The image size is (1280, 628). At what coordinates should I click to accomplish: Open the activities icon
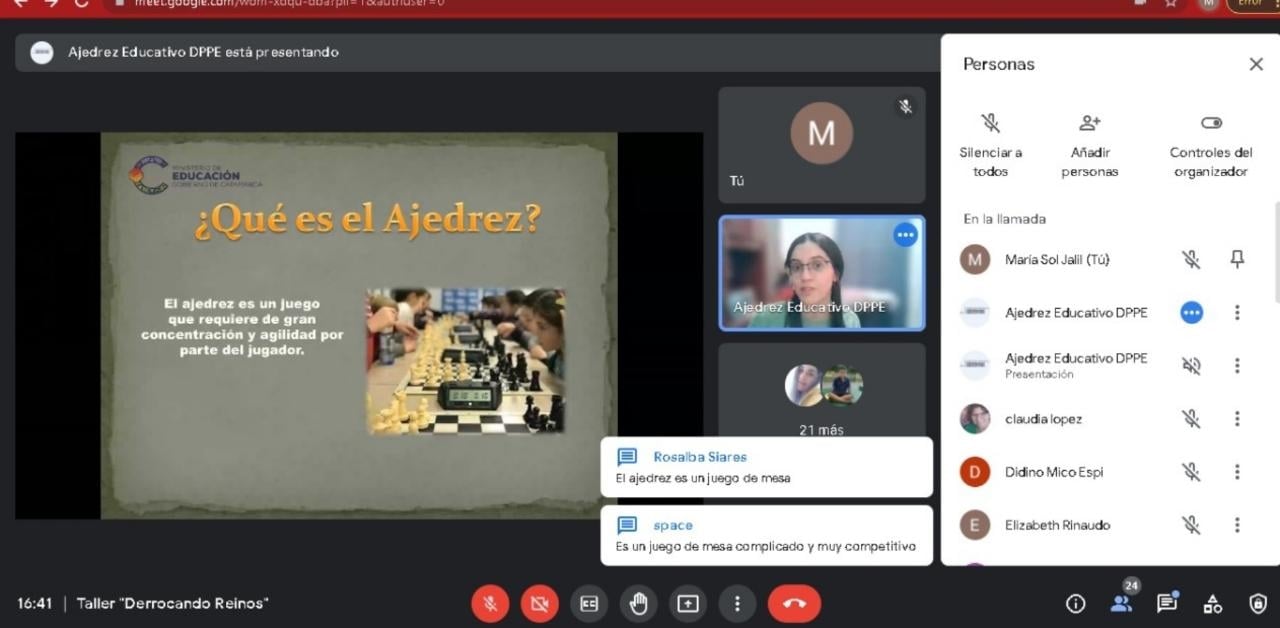tap(1212, 604)
